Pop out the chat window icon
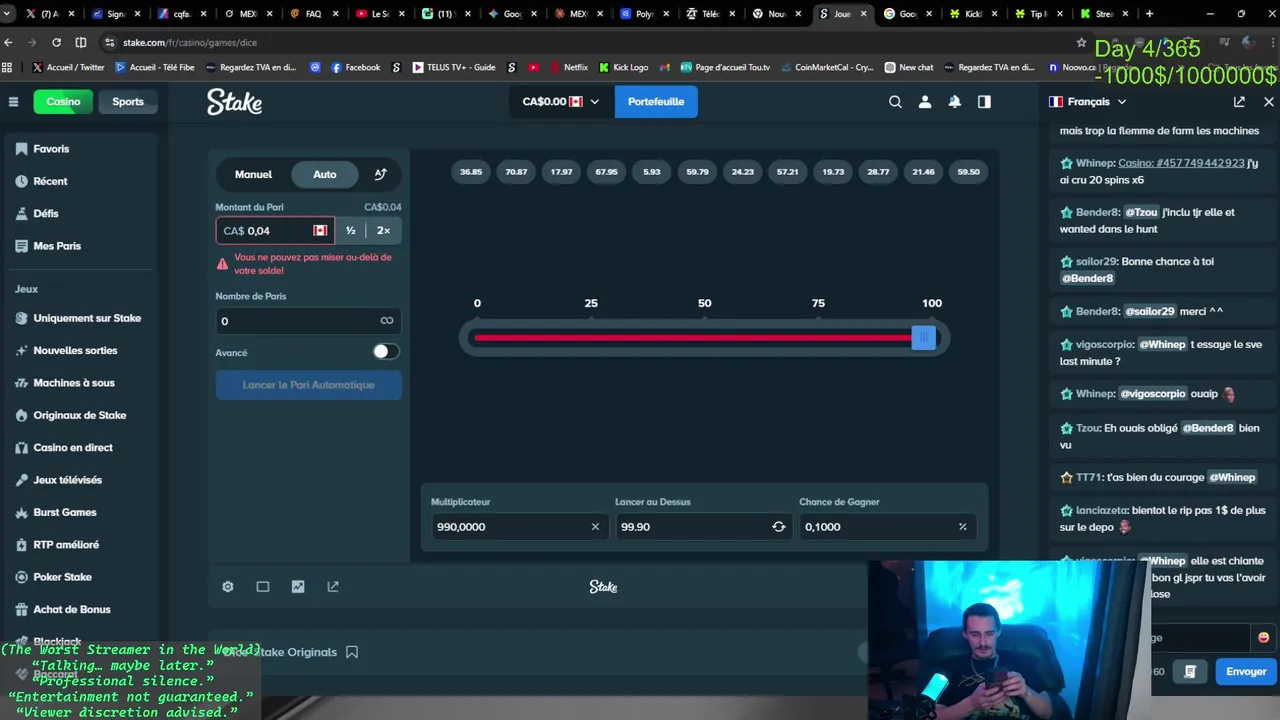1280x720 pixels. point(1239,102)
